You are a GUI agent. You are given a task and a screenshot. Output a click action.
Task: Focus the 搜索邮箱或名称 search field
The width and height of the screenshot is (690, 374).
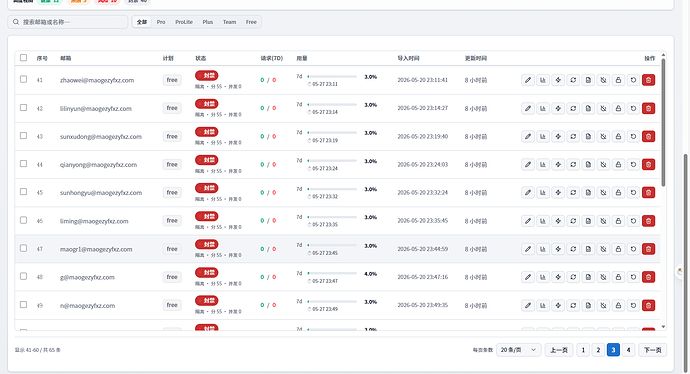tap(68, 22)
